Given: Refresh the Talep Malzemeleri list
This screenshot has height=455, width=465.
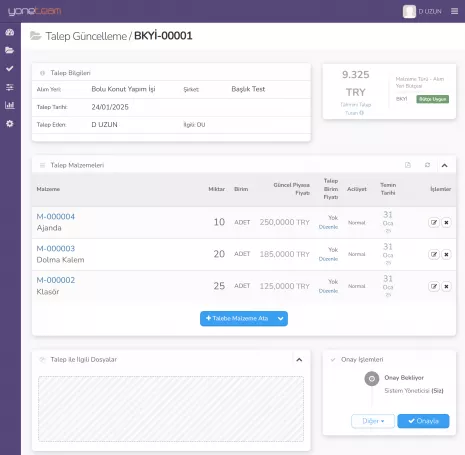Looking at the screenshot, I should click(x=427, y=165).
